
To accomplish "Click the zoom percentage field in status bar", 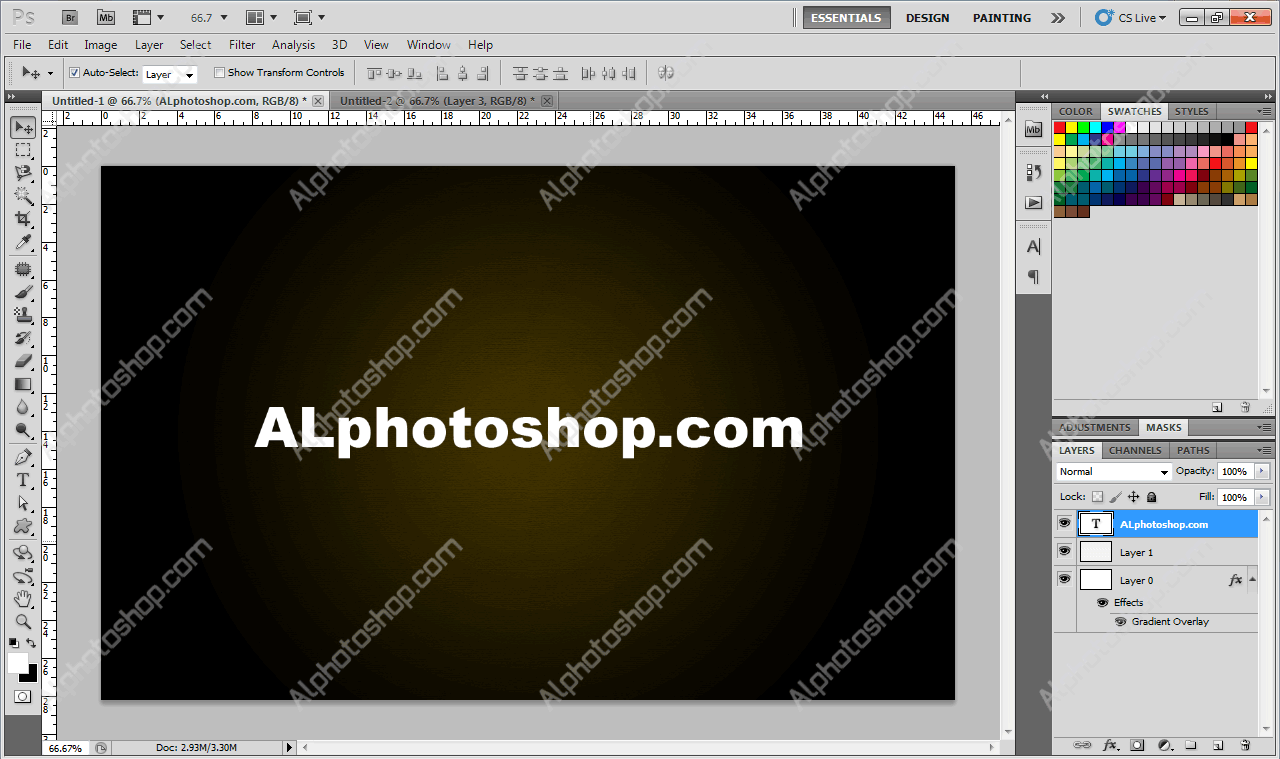I will pos(67,748).
